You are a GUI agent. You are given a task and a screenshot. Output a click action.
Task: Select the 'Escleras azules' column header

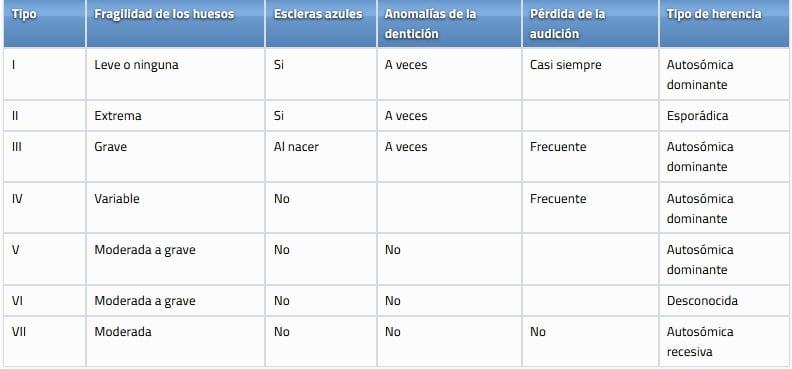(318, 14)
